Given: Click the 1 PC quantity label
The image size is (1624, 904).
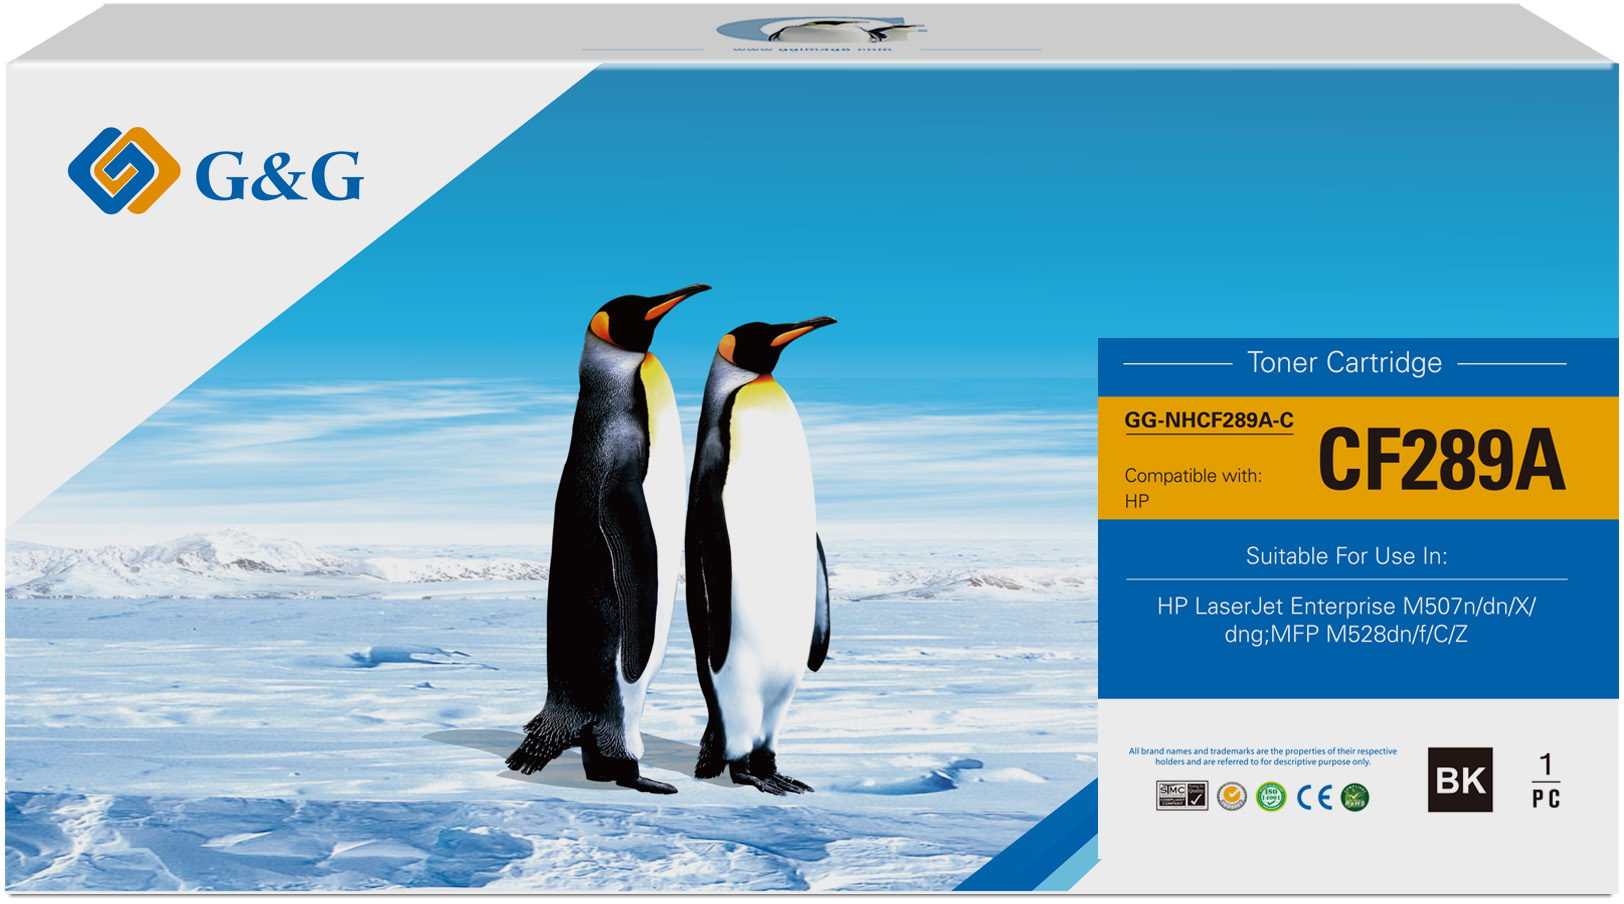Looking at the screenshot, I should pos(1545,781).
